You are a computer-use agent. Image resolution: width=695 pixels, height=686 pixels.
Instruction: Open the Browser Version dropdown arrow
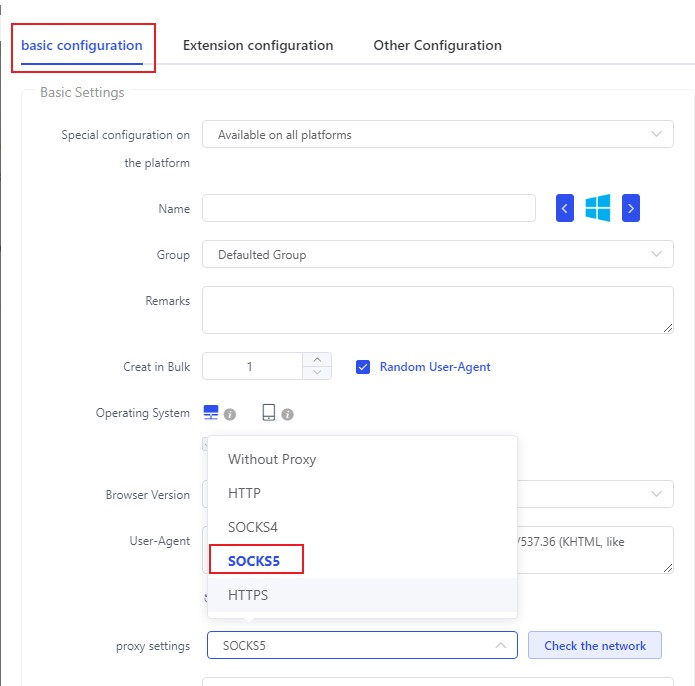click(656, 494)
